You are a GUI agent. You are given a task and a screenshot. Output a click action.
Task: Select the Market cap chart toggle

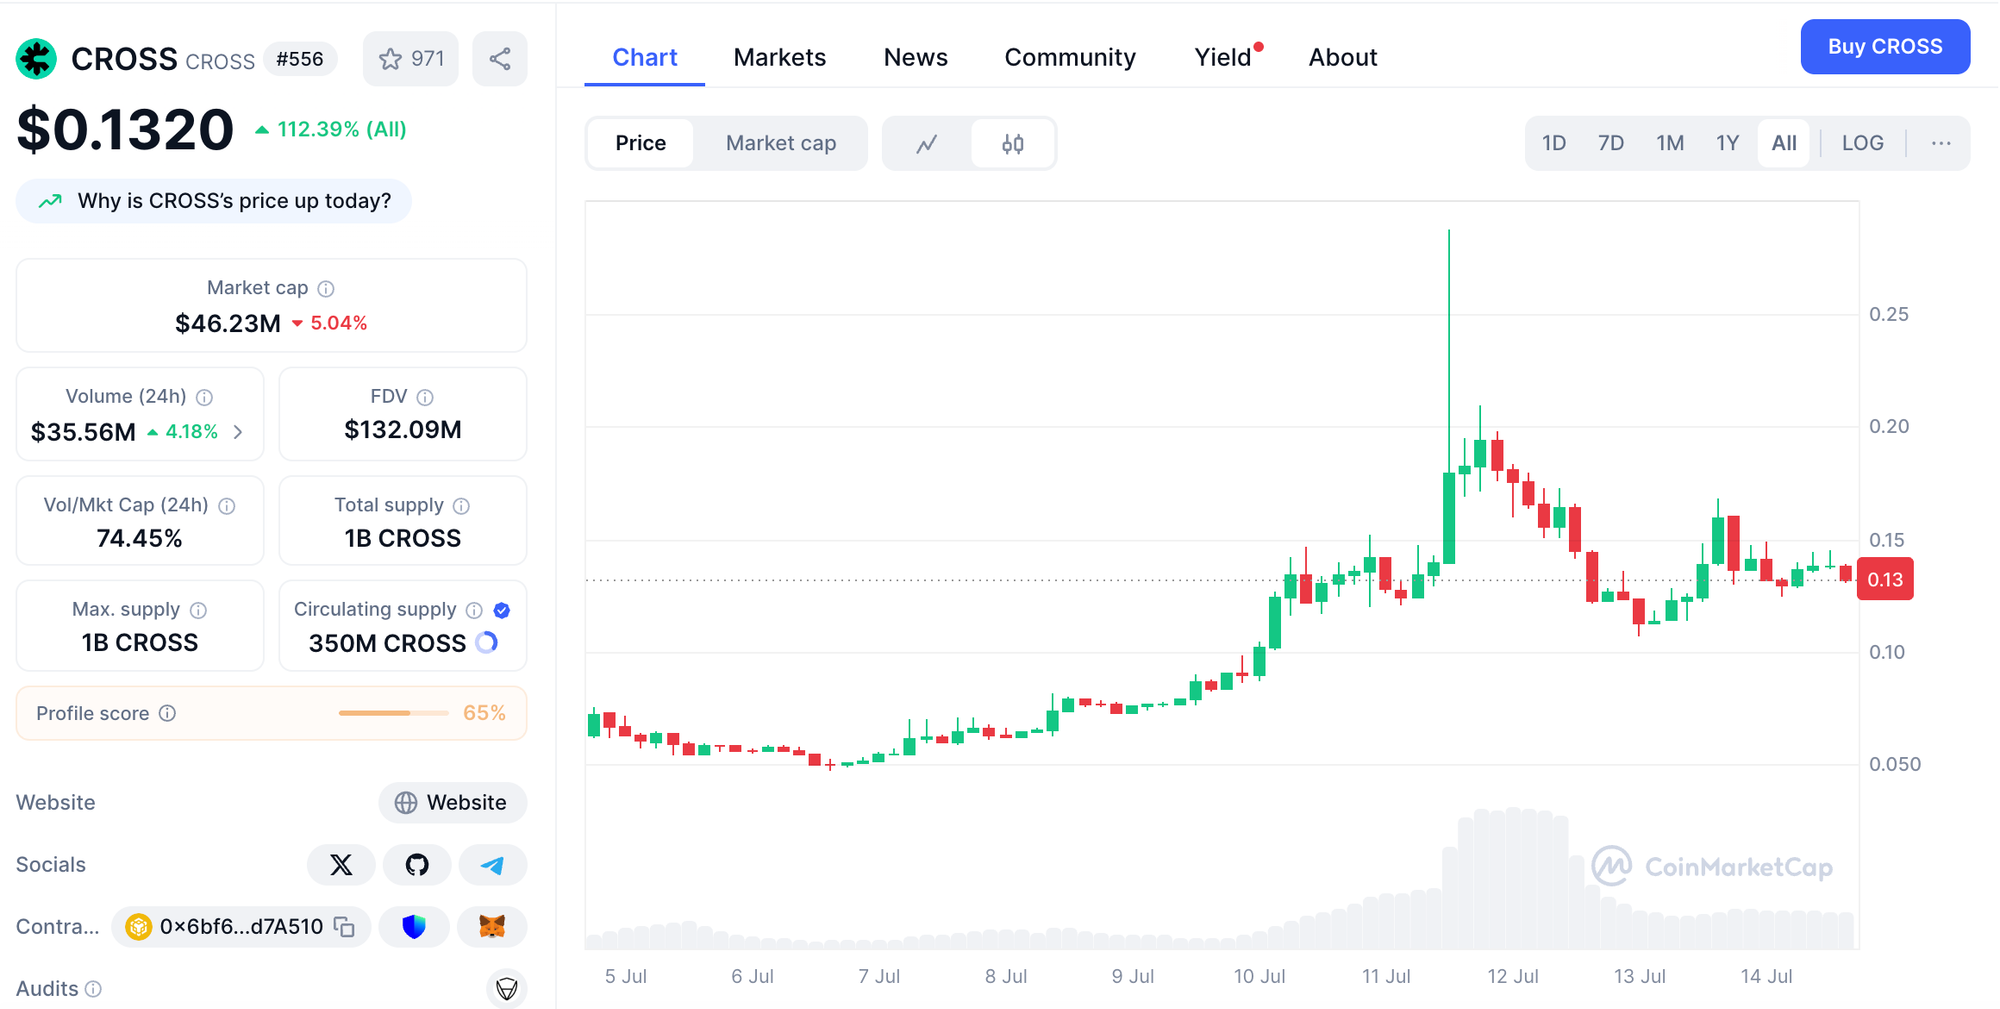click(781, 144)
